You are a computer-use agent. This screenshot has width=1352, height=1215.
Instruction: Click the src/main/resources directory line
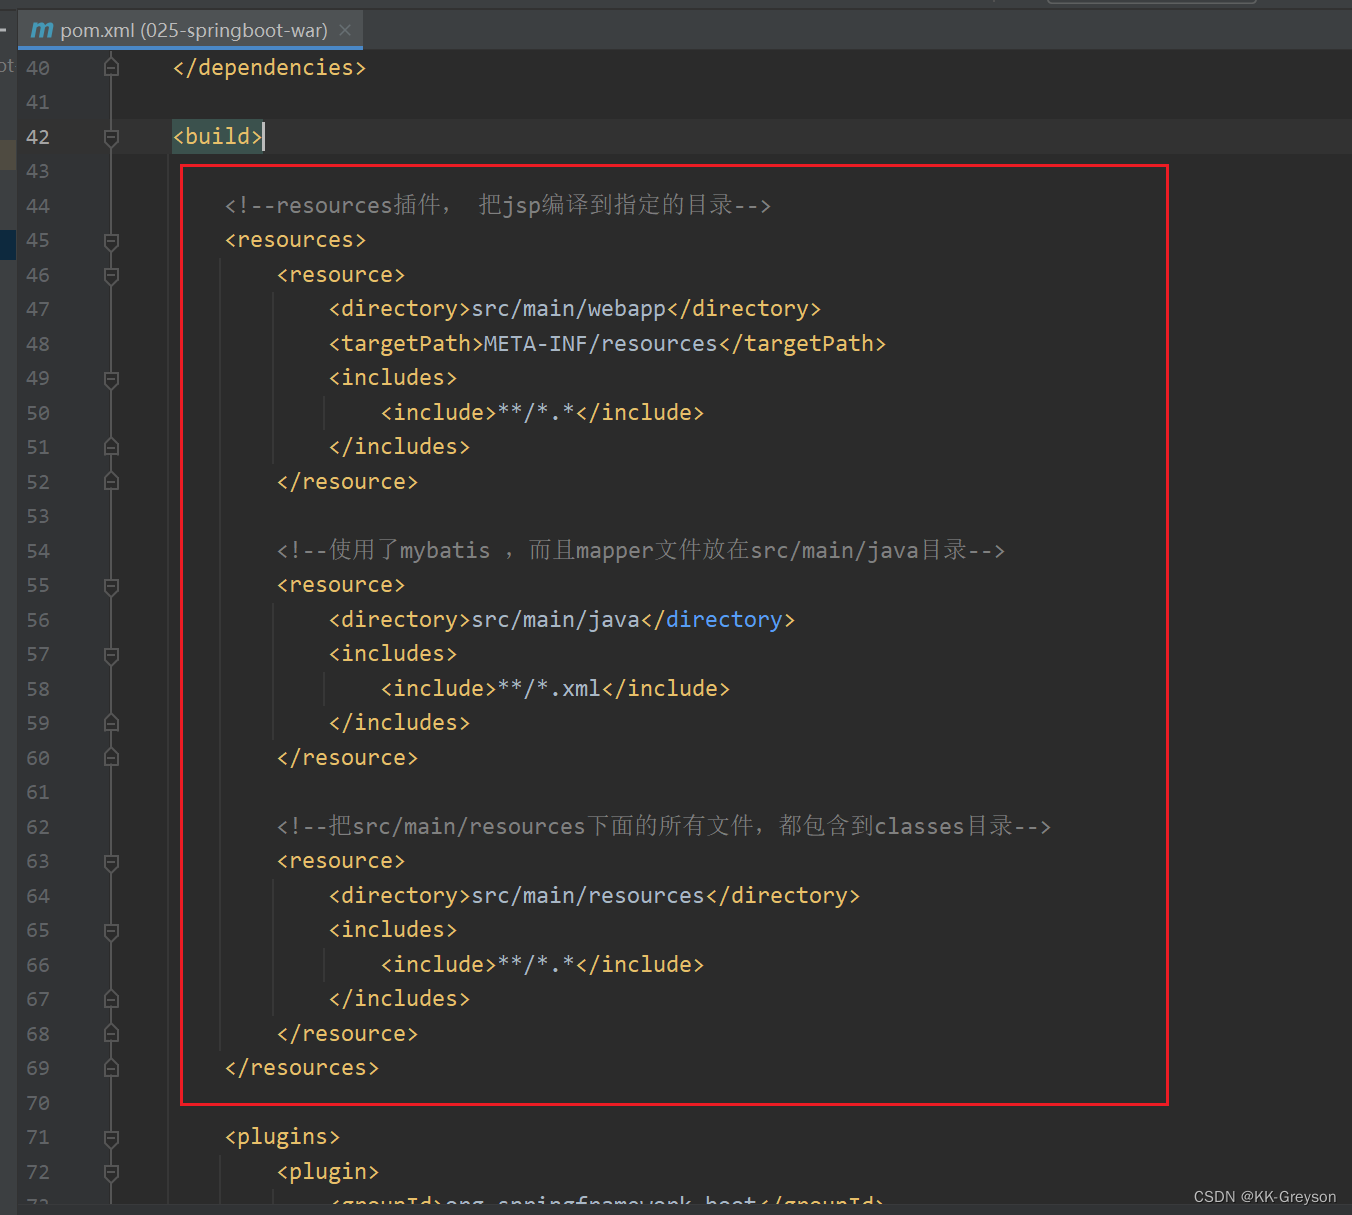click(594, 896)
